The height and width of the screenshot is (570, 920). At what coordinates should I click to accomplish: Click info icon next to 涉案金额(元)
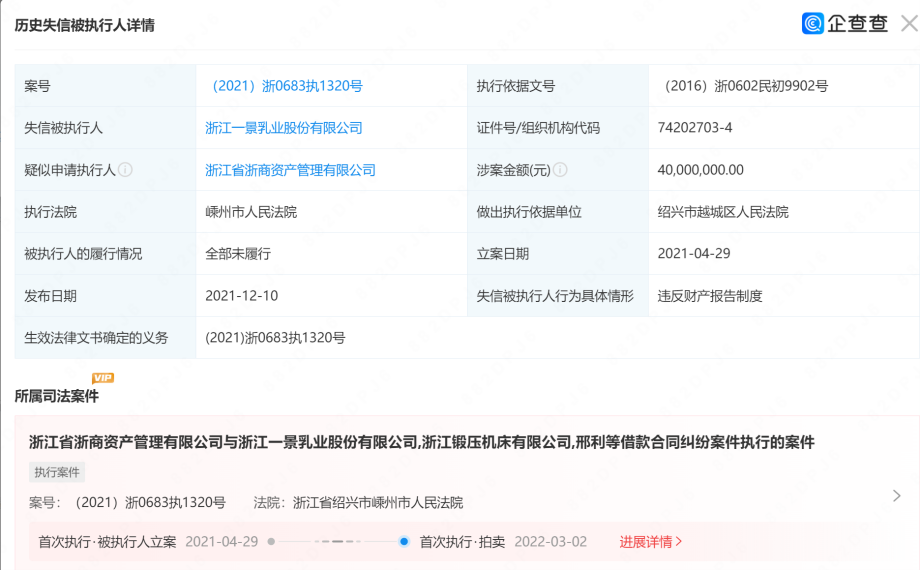pyautogui.click(x=560, y=170)
